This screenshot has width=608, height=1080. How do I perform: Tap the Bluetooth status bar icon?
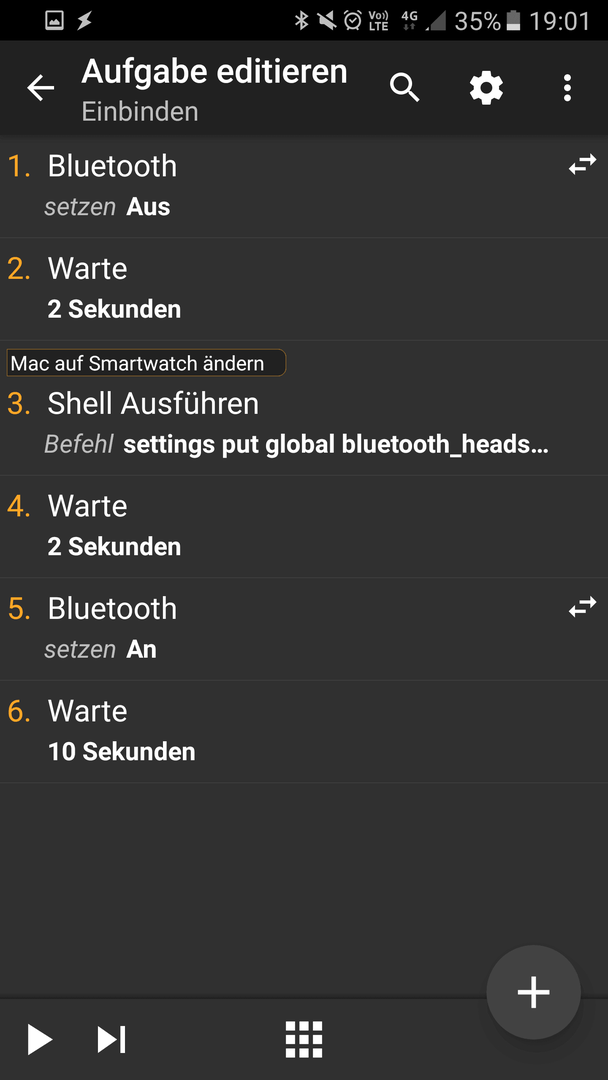pos(301,21)
